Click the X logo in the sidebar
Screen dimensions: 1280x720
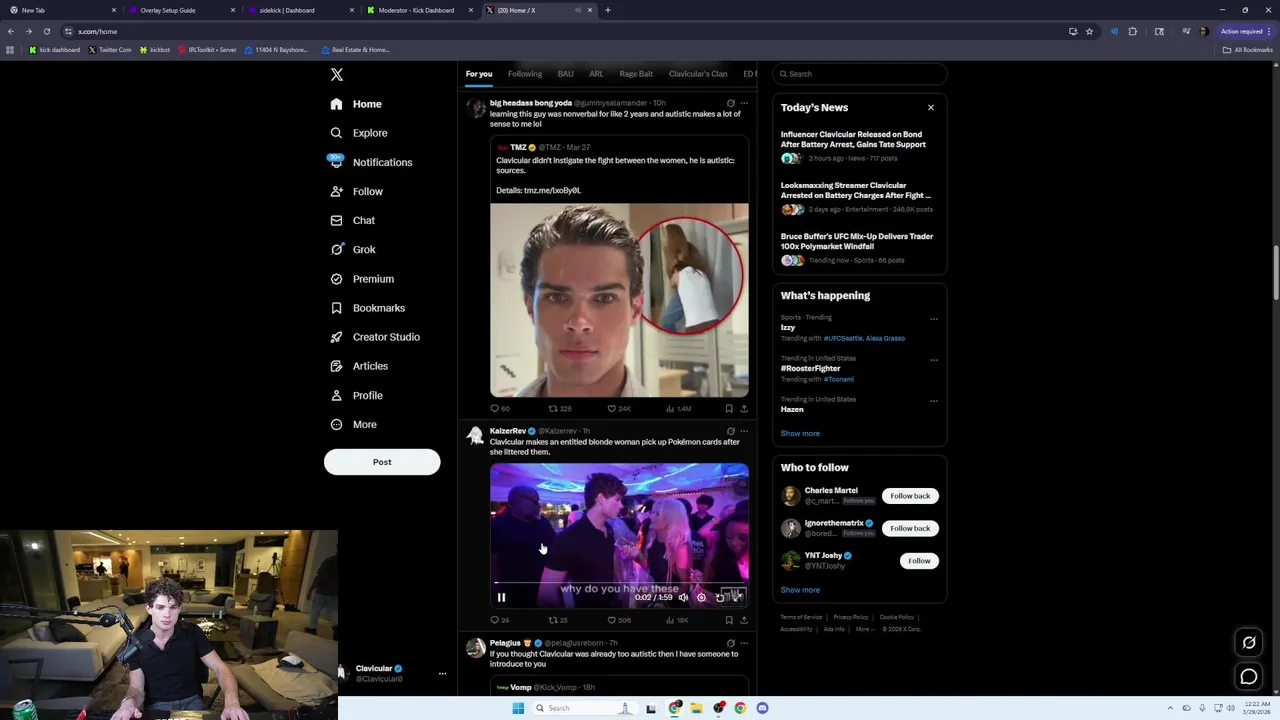337,75
